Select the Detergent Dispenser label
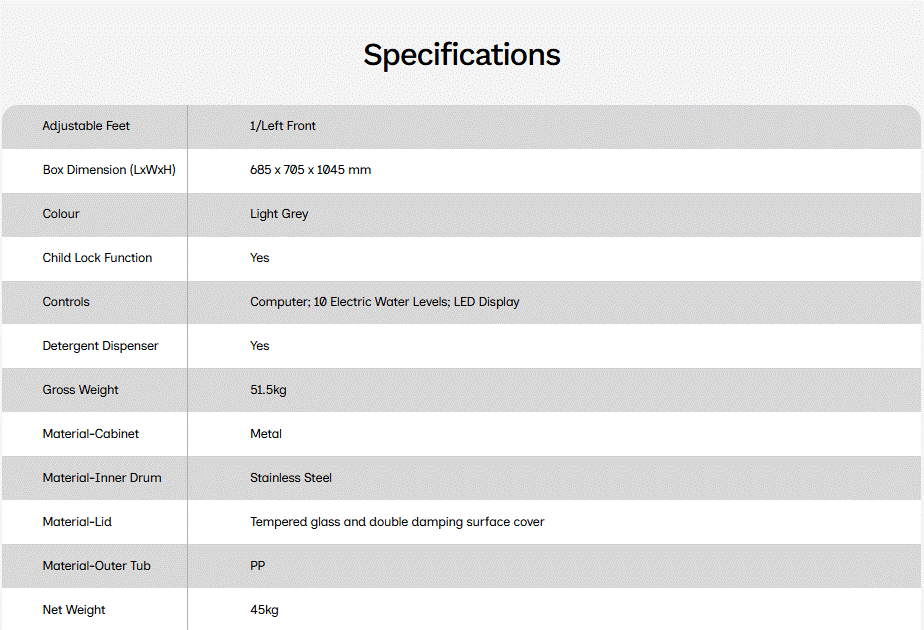 (x=100, y=346)
